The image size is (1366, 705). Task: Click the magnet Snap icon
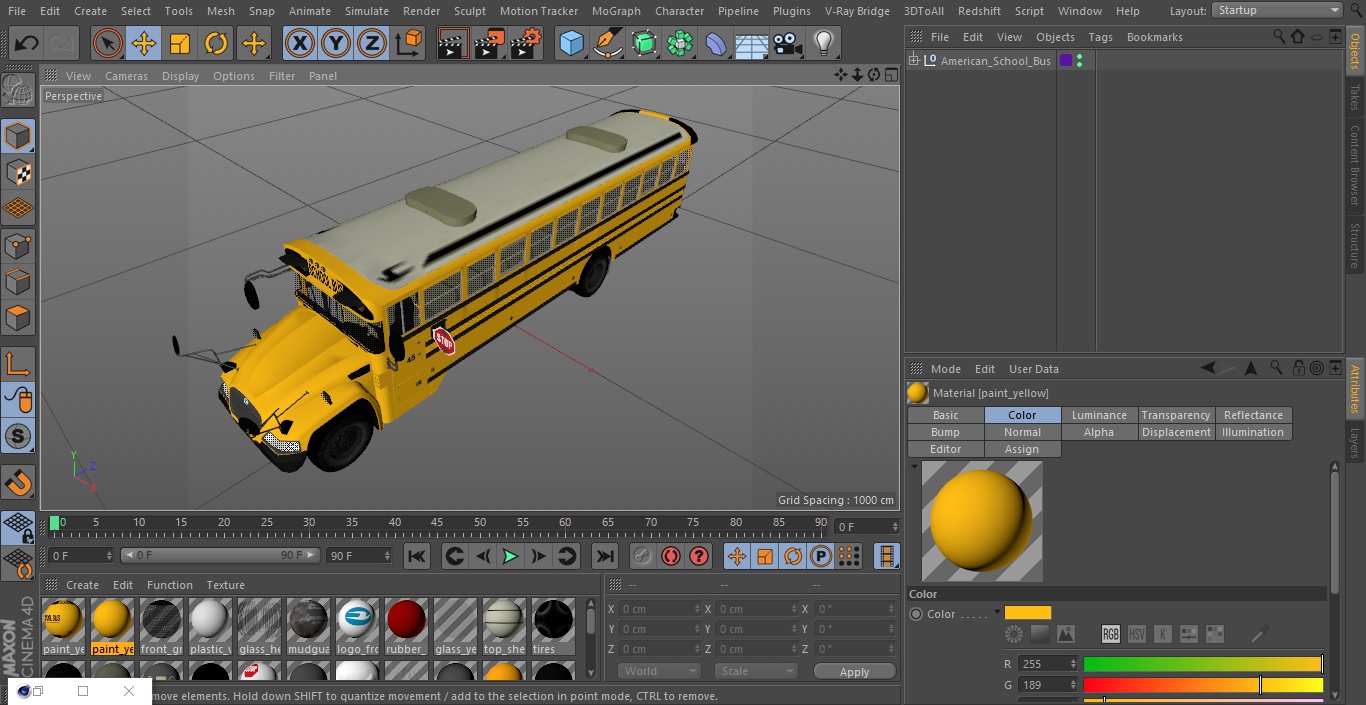pos(18,483)
